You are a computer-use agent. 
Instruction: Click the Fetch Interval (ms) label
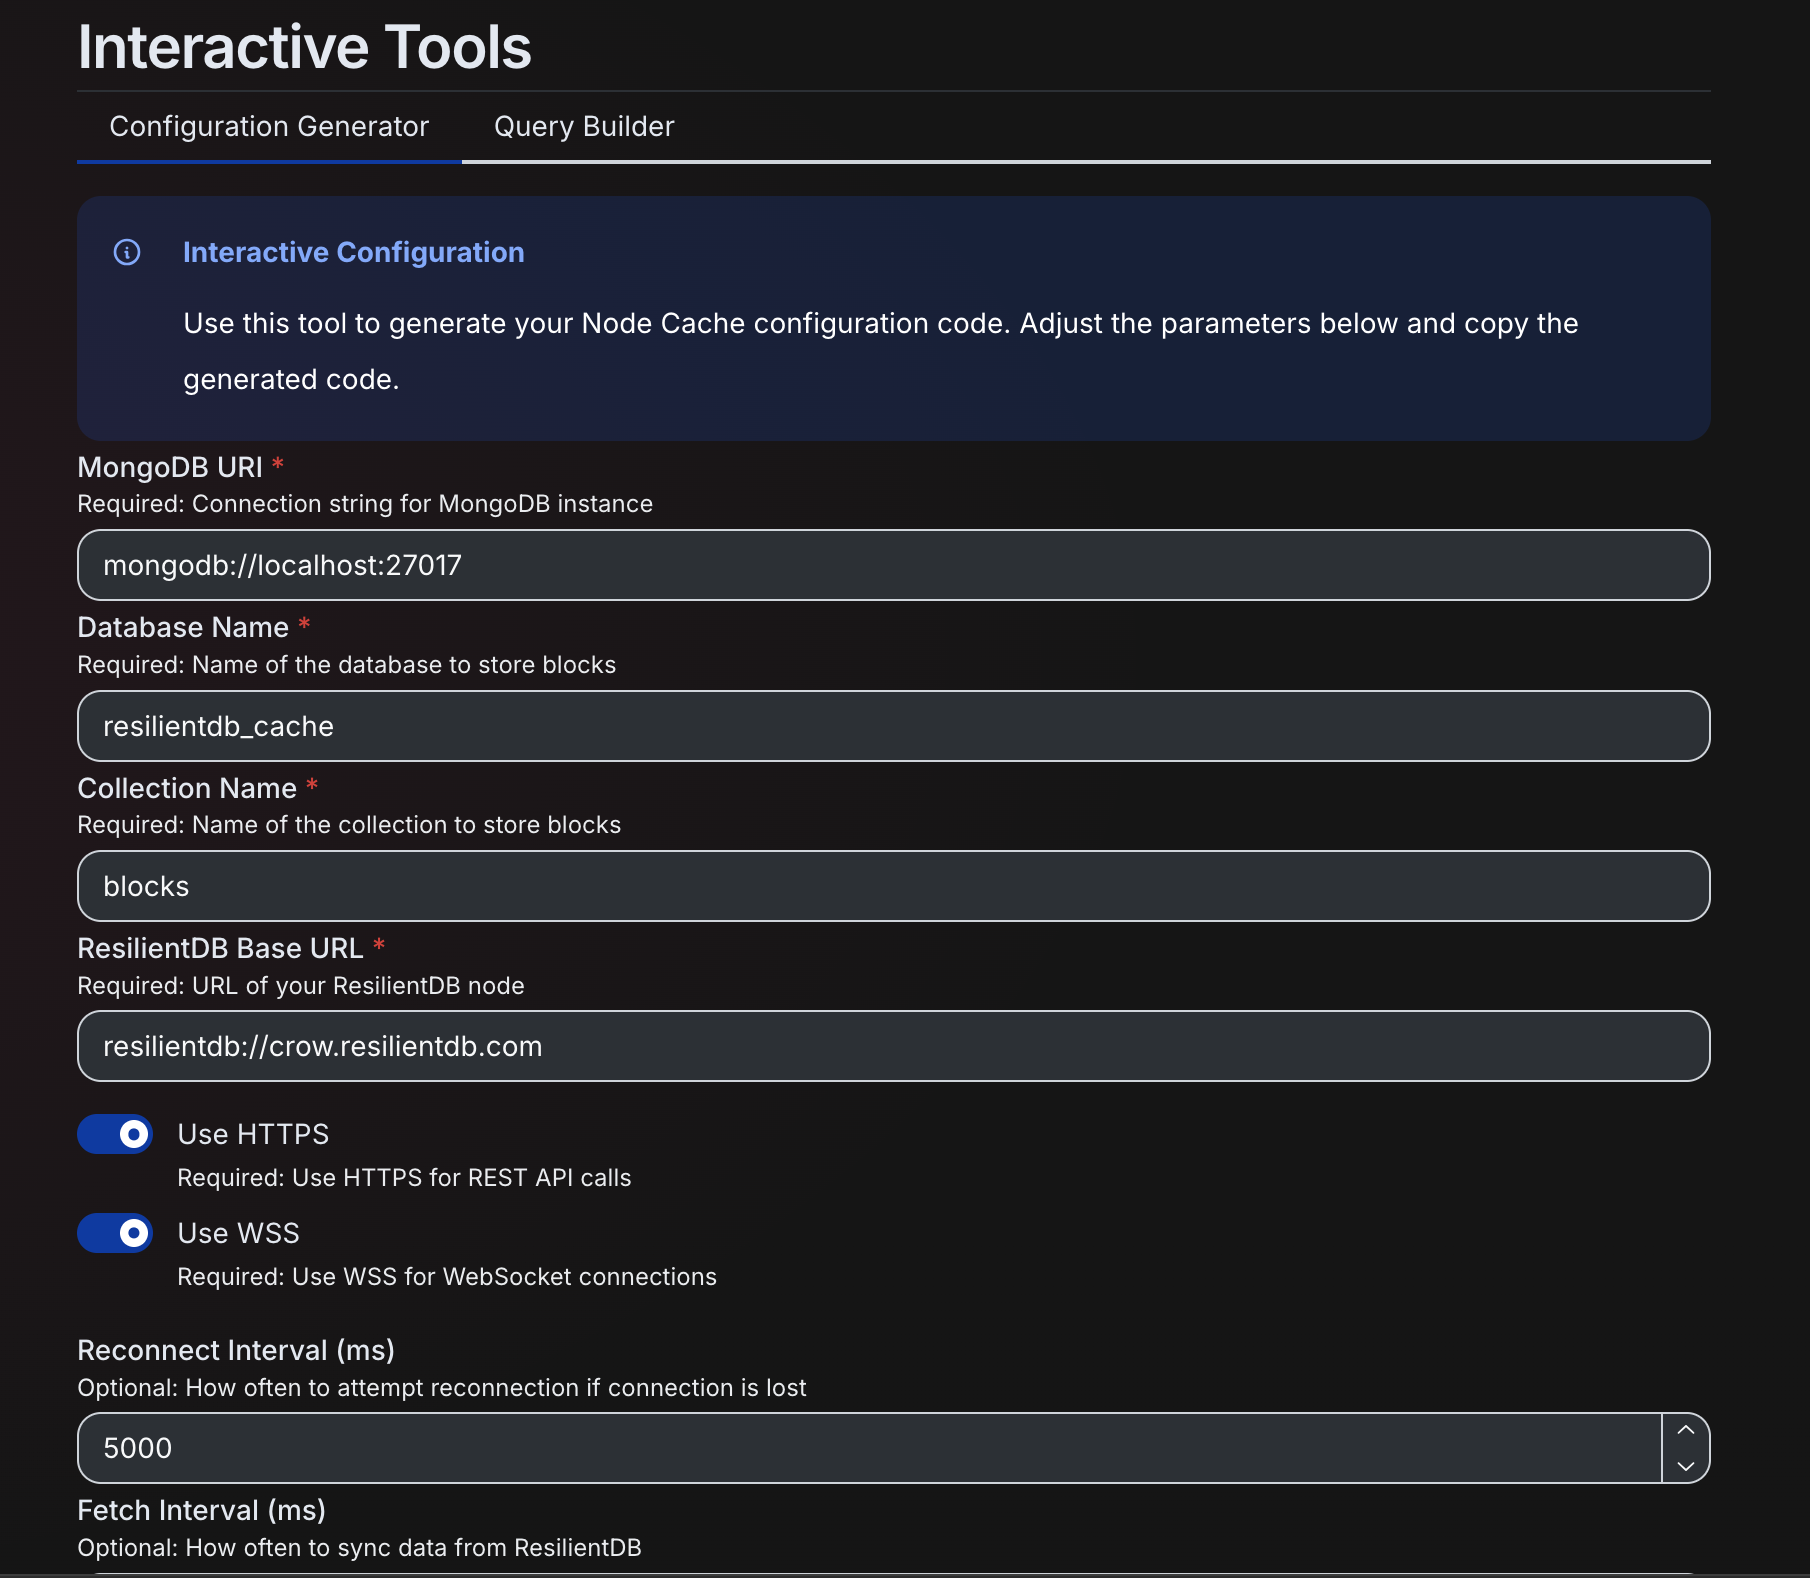pyautogui.click(x=202, y=1510)
